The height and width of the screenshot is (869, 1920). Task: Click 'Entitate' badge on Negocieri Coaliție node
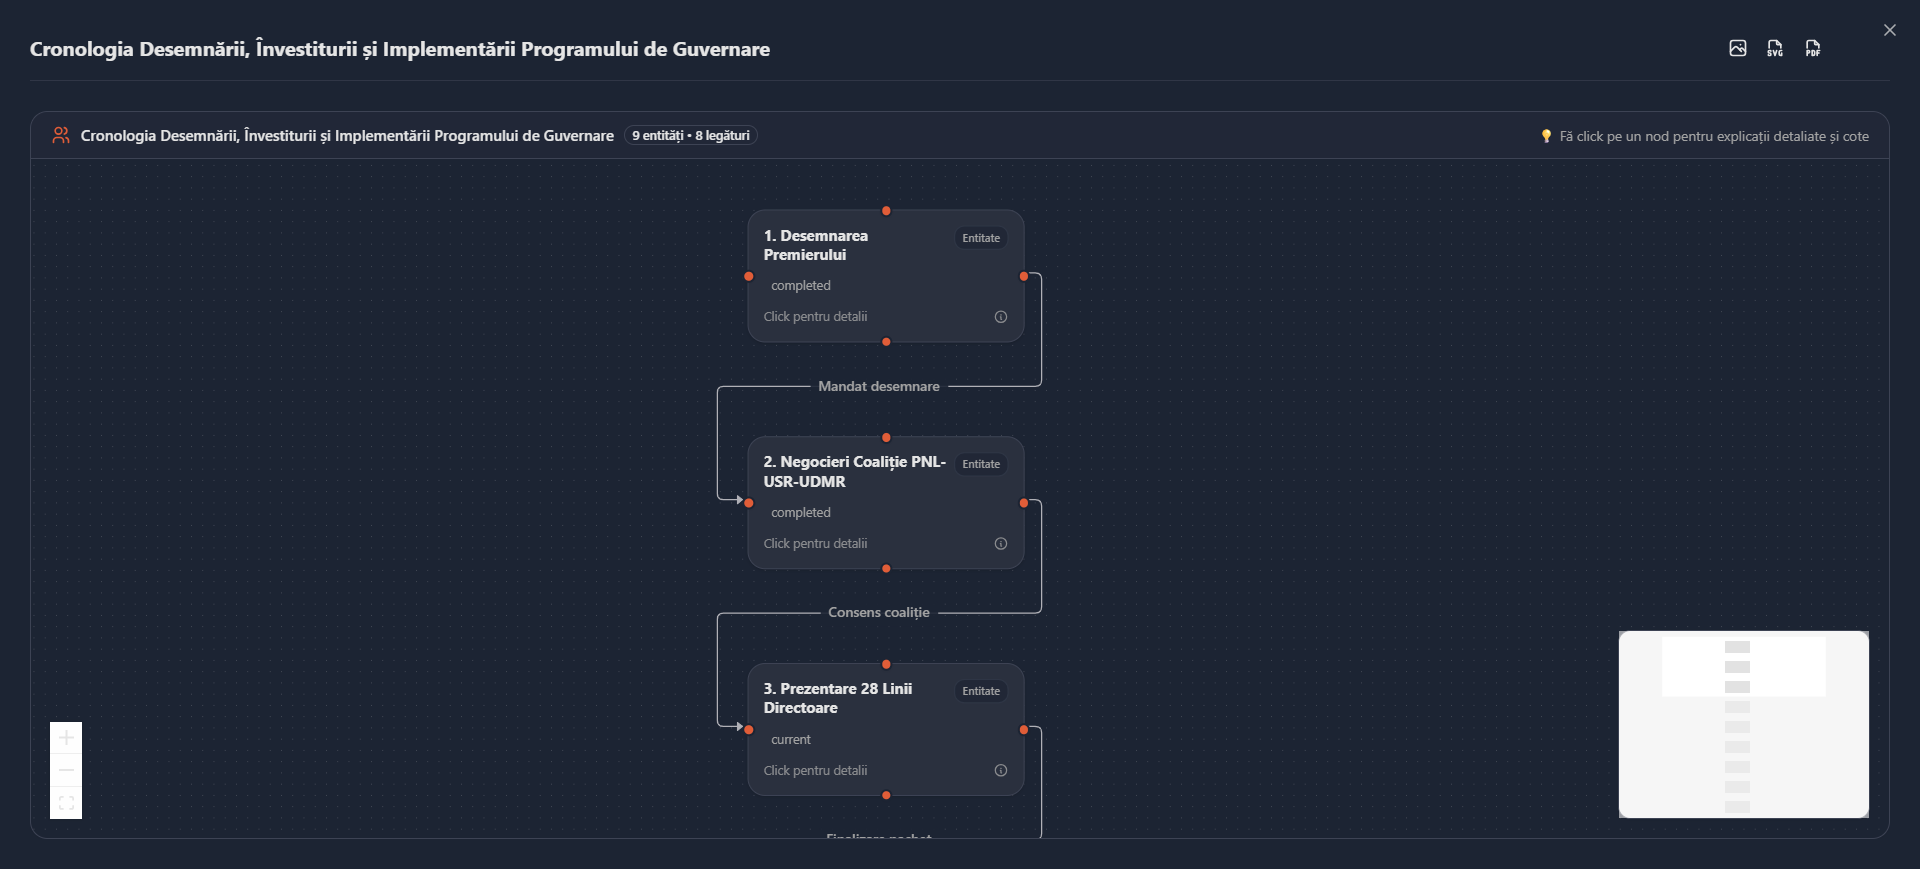981,464
